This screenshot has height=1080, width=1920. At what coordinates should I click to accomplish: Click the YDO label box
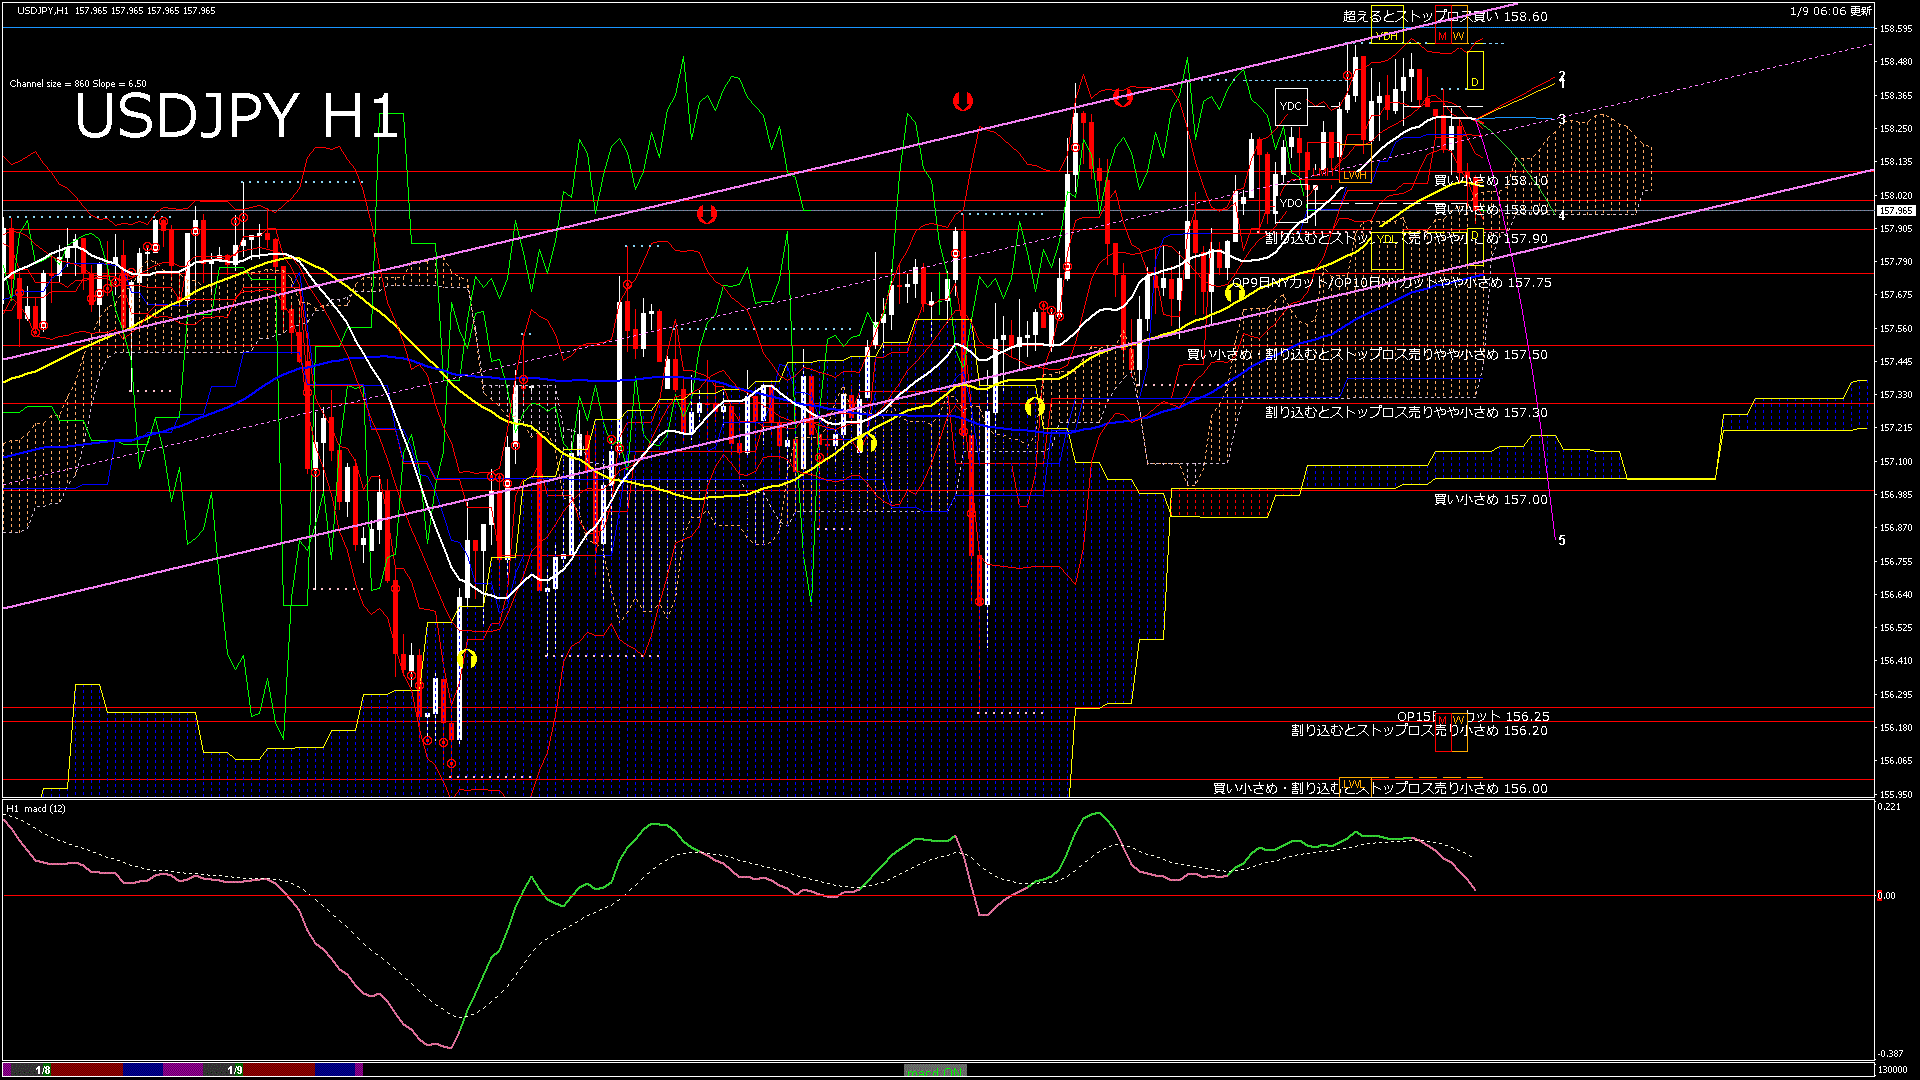point(1291,203)
